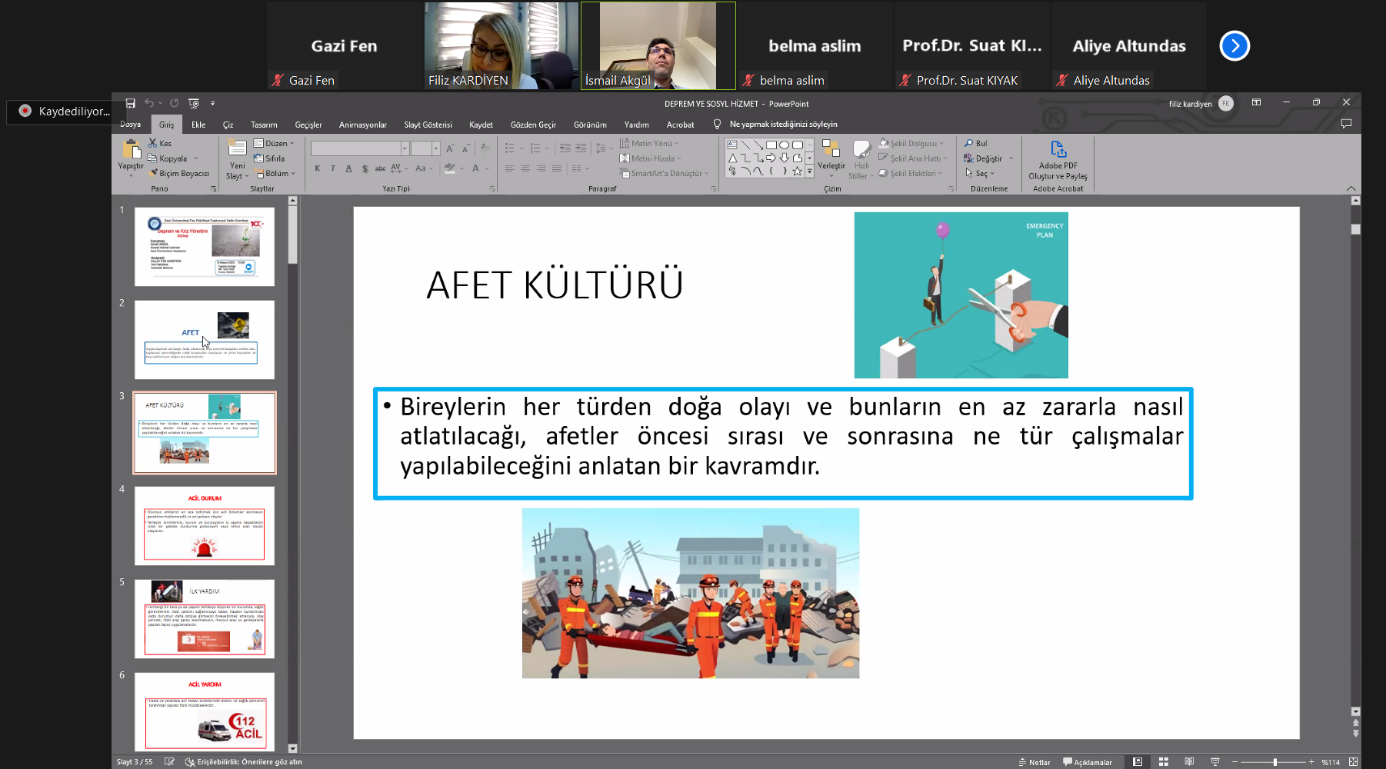The image size is (1386, 769).
Task: Open the Ekle ribbon tab
Action: tap(198, 125)
